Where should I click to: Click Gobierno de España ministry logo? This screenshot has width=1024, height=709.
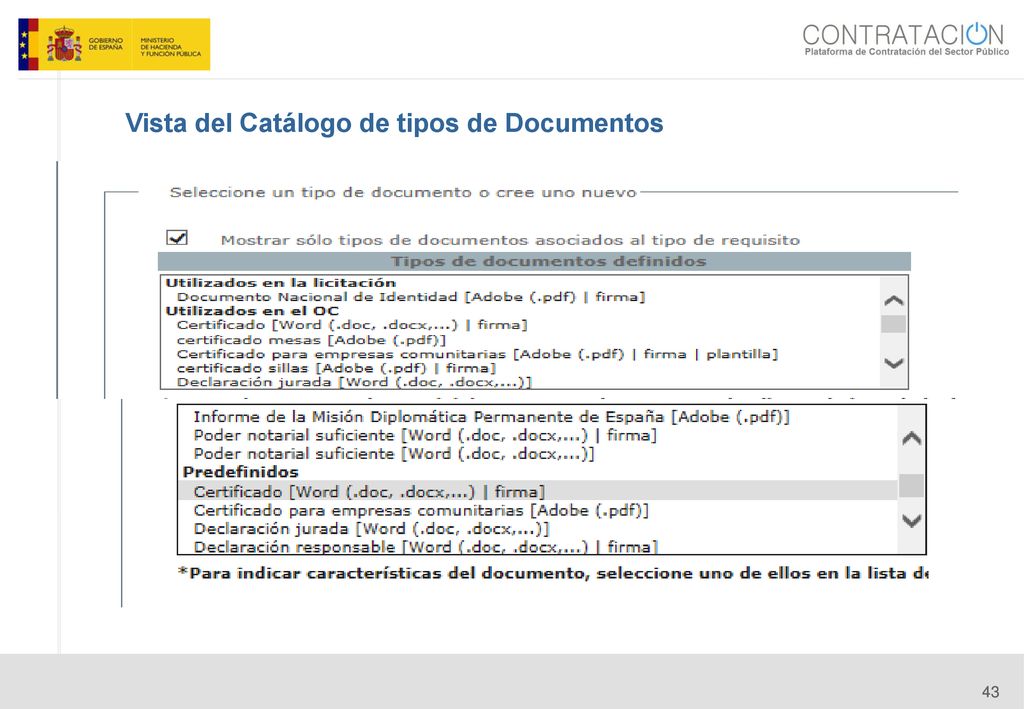(114, 44)
